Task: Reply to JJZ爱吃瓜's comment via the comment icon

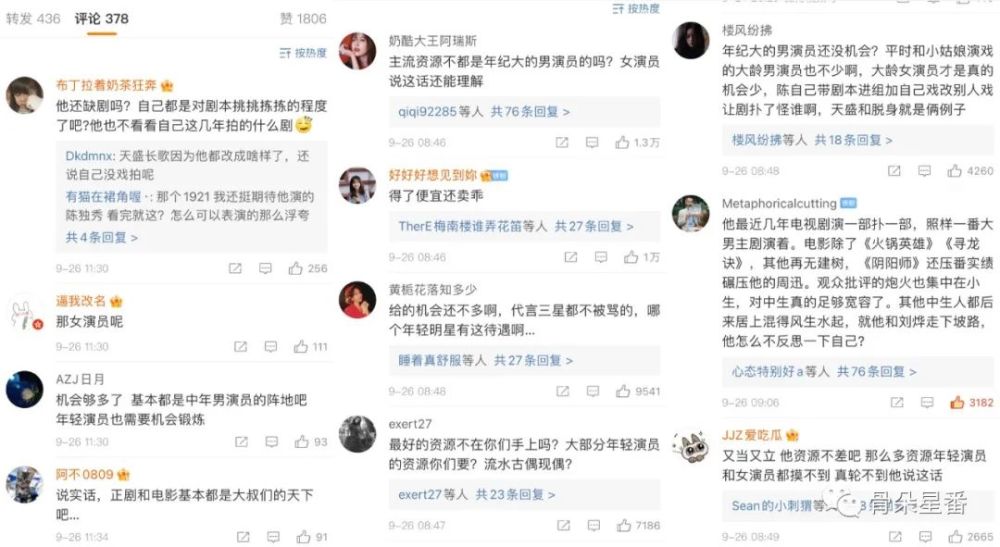Action: pos(925,537)
